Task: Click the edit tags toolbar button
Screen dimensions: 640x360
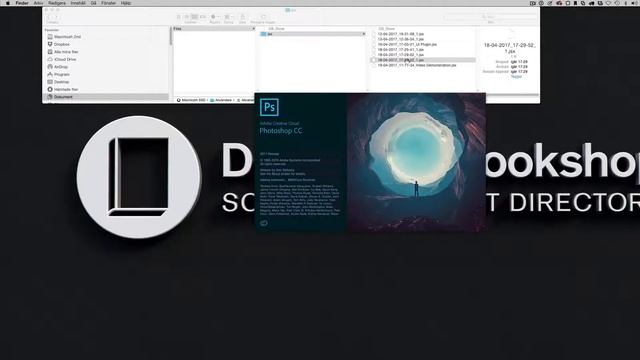Action: [x=263, y=17]
